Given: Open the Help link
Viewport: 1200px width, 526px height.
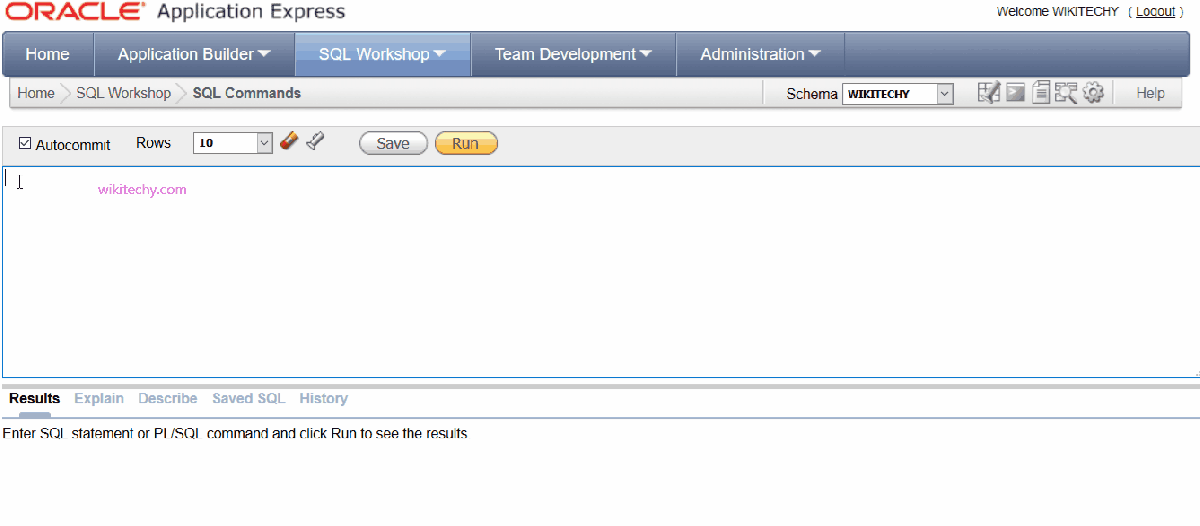Looking at the screenshot, I should pyautogui.click(x=1151, y=93).
